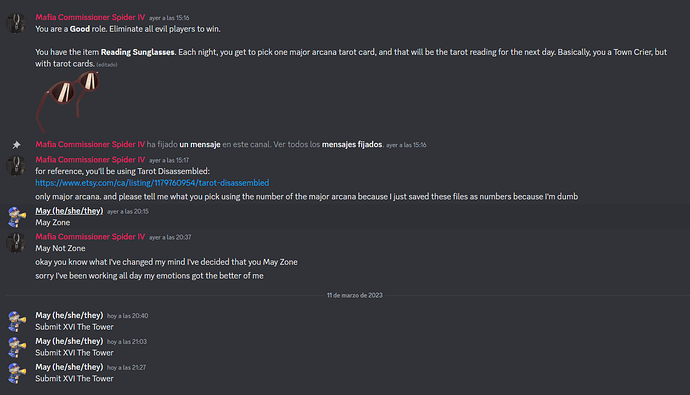This screenshot has width=690, height=395.
Task: Click the '11 de marzo de 2023' date divider
Action: (x=355, y=295)
